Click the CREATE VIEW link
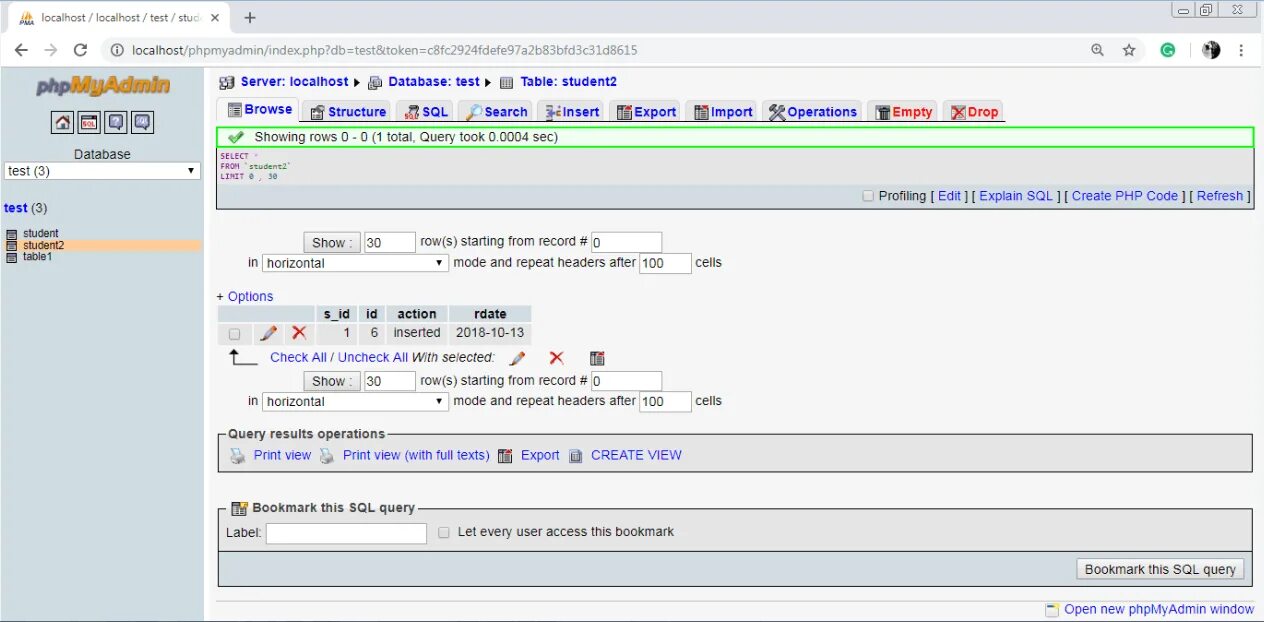The image size is (1264, 622). 636,455
